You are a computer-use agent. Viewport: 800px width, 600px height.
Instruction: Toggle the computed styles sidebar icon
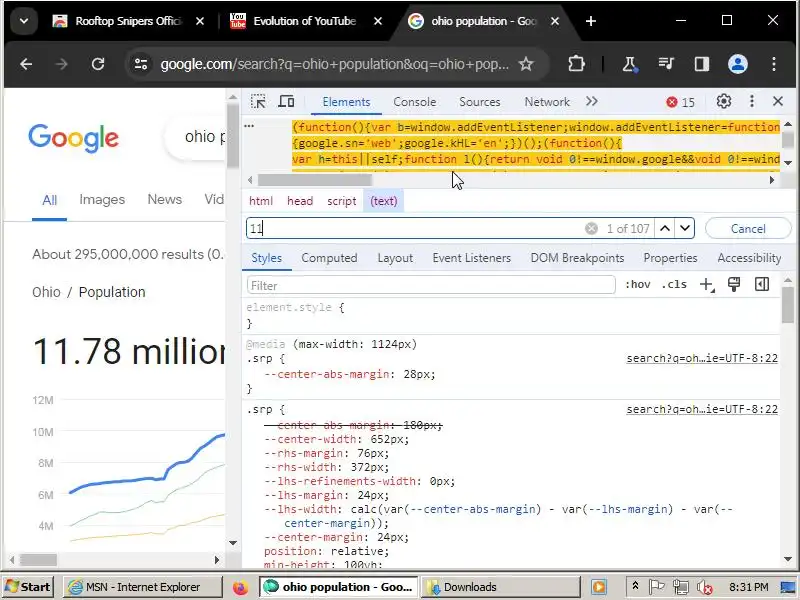pyautogui.click(x=762, y=285)
